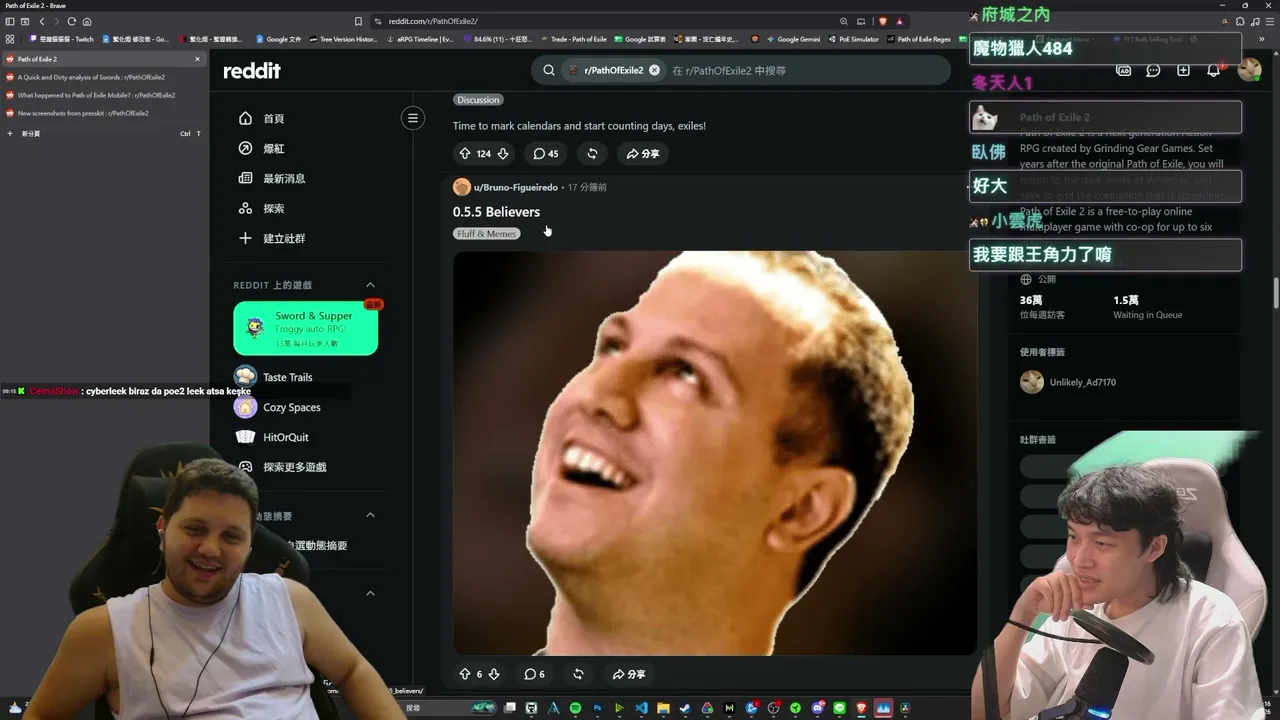The width and height of the screenshot is (1280, 720).
Task: Downvote the 0.5.5 Believers post
Action: (494, 674)
